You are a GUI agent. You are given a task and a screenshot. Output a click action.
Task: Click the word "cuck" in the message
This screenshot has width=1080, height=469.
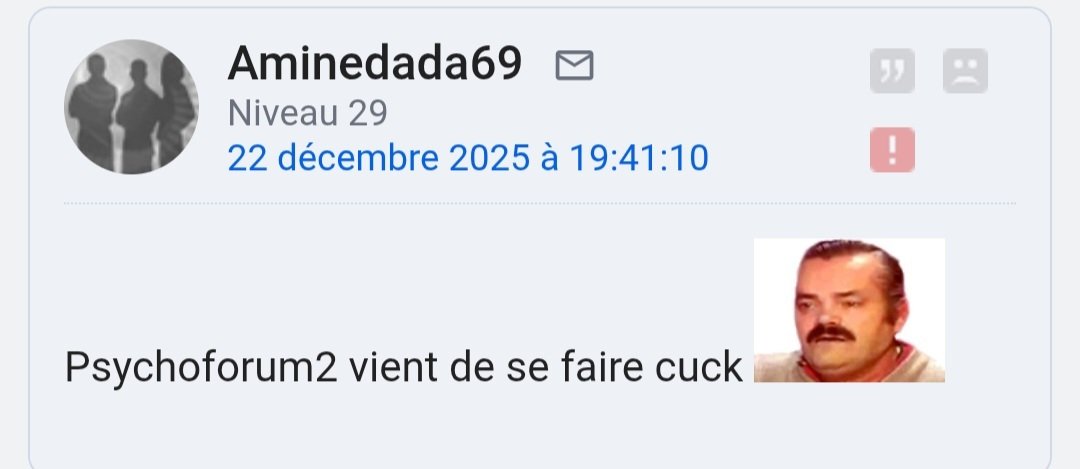[x=698, y=367]
